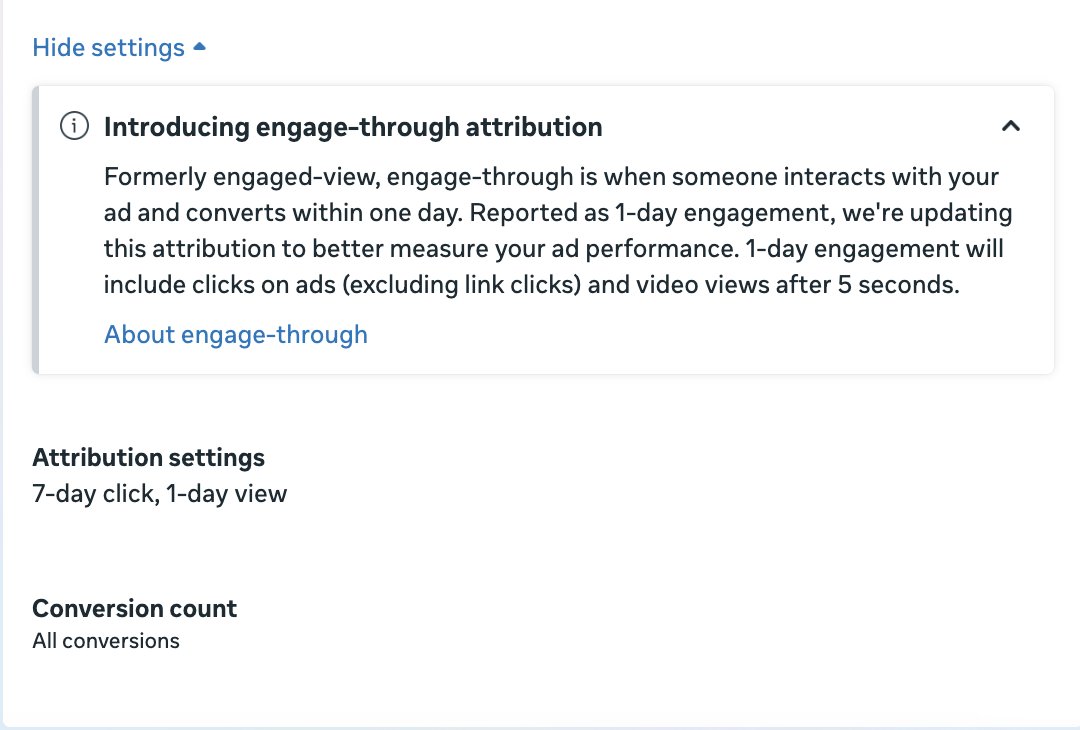Collapse the engage-through banner with the chevron

tap(1011, 127)
